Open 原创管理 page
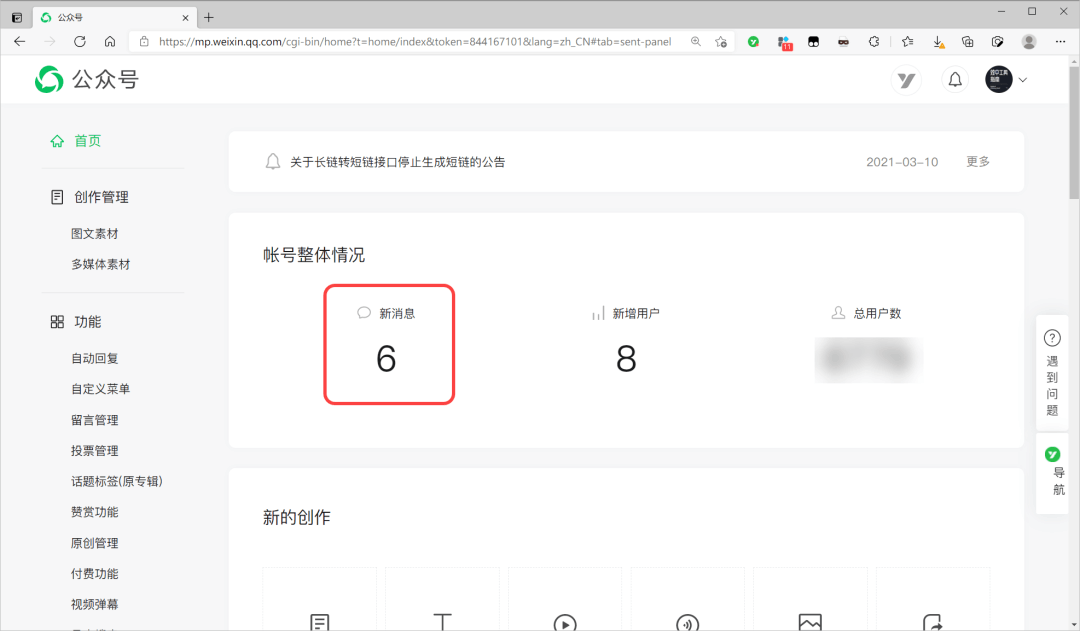 tap(94, 543)
